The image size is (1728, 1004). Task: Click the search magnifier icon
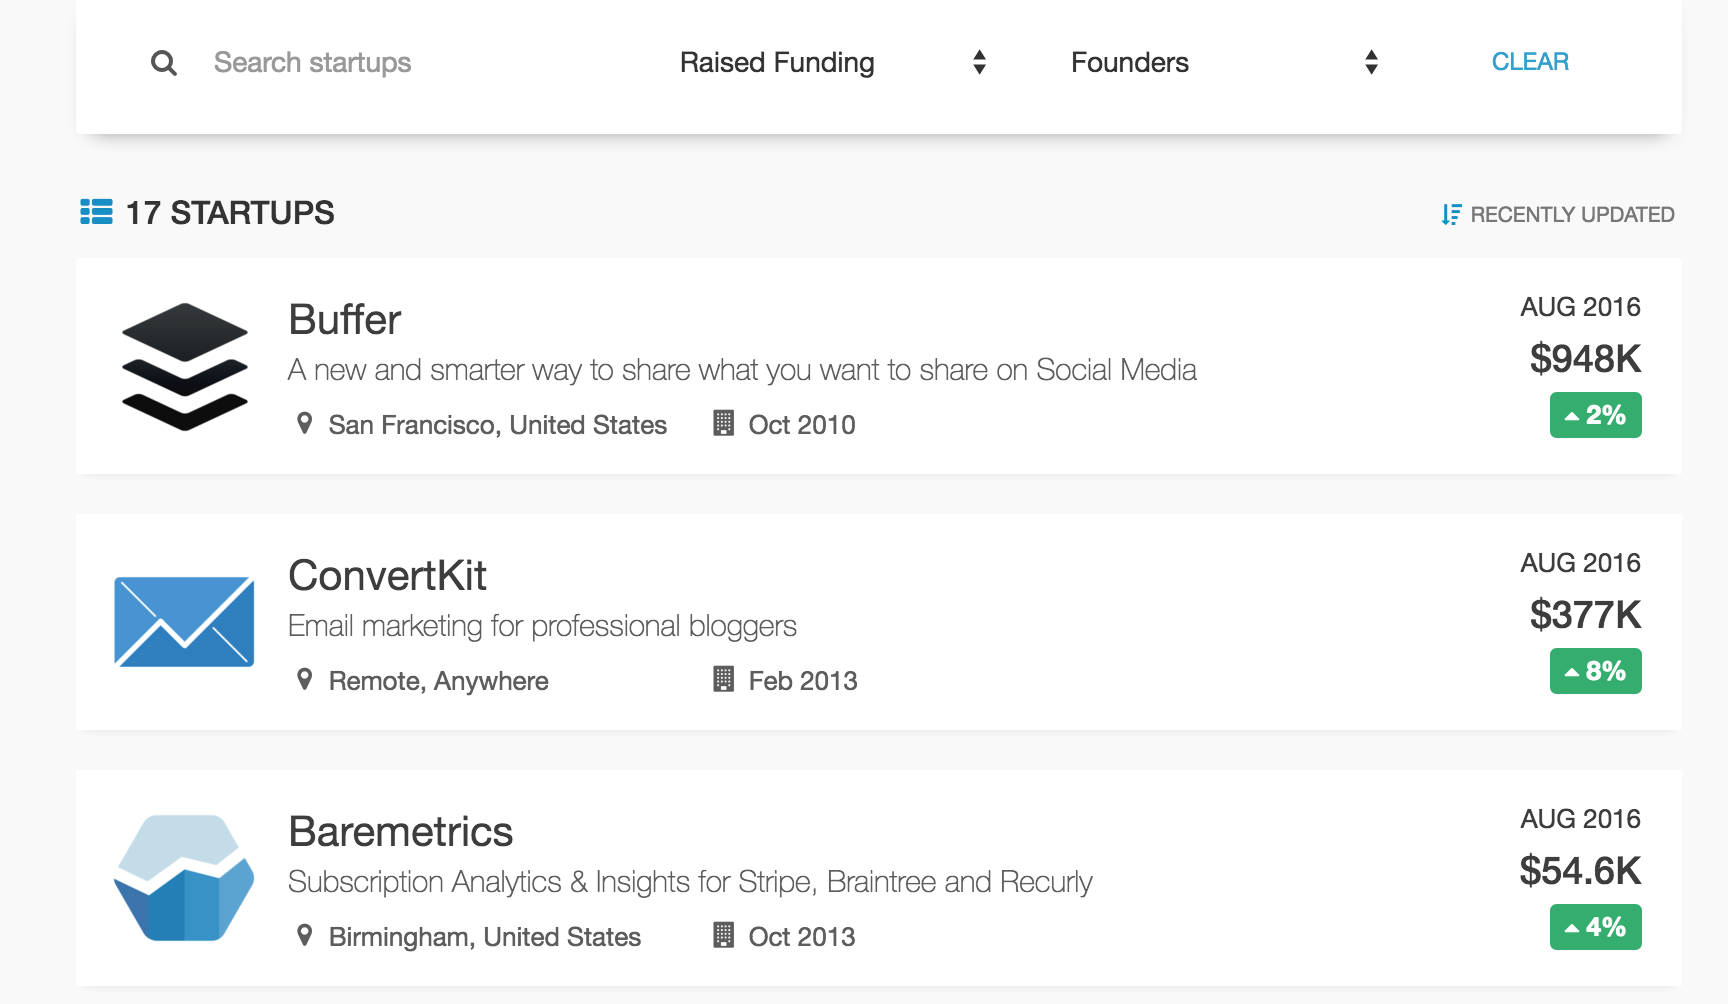pyautogui.click(x=164, y=63)
